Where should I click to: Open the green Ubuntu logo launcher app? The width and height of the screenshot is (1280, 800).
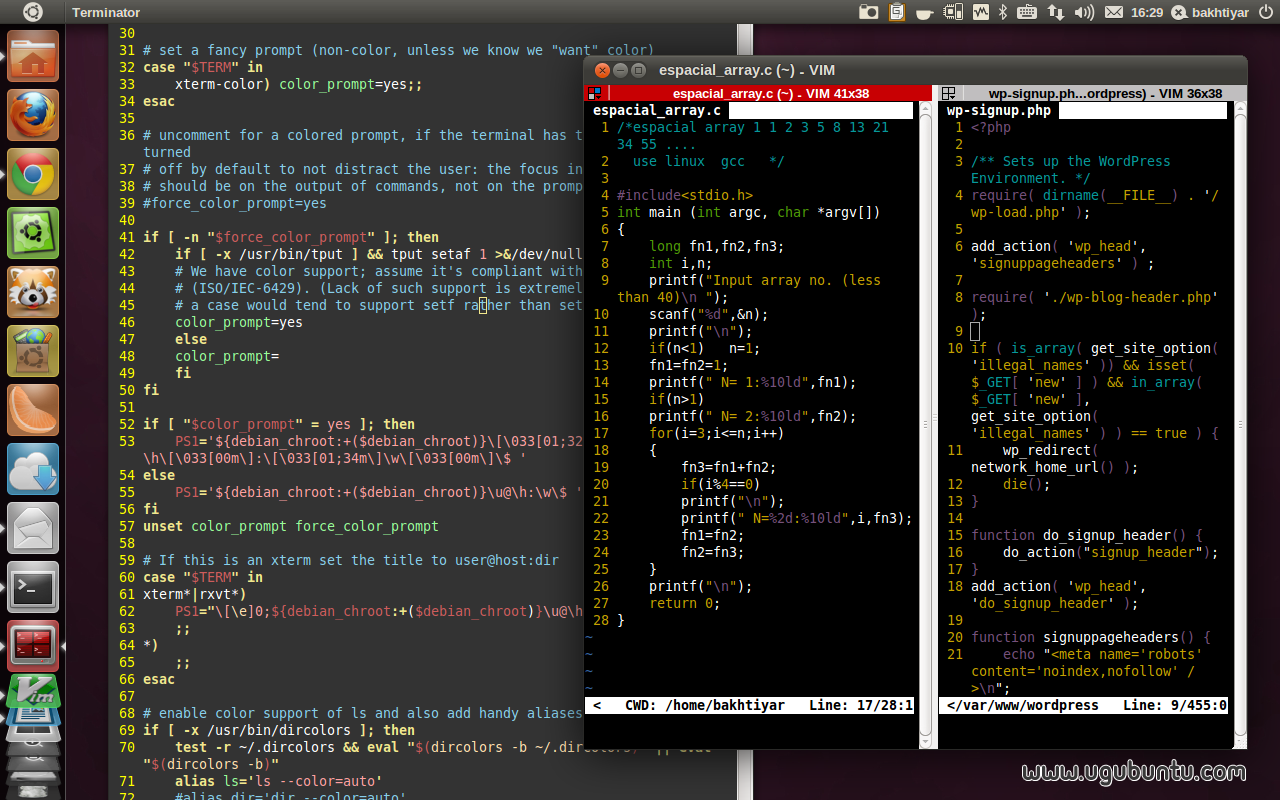[x=33, y=233]
